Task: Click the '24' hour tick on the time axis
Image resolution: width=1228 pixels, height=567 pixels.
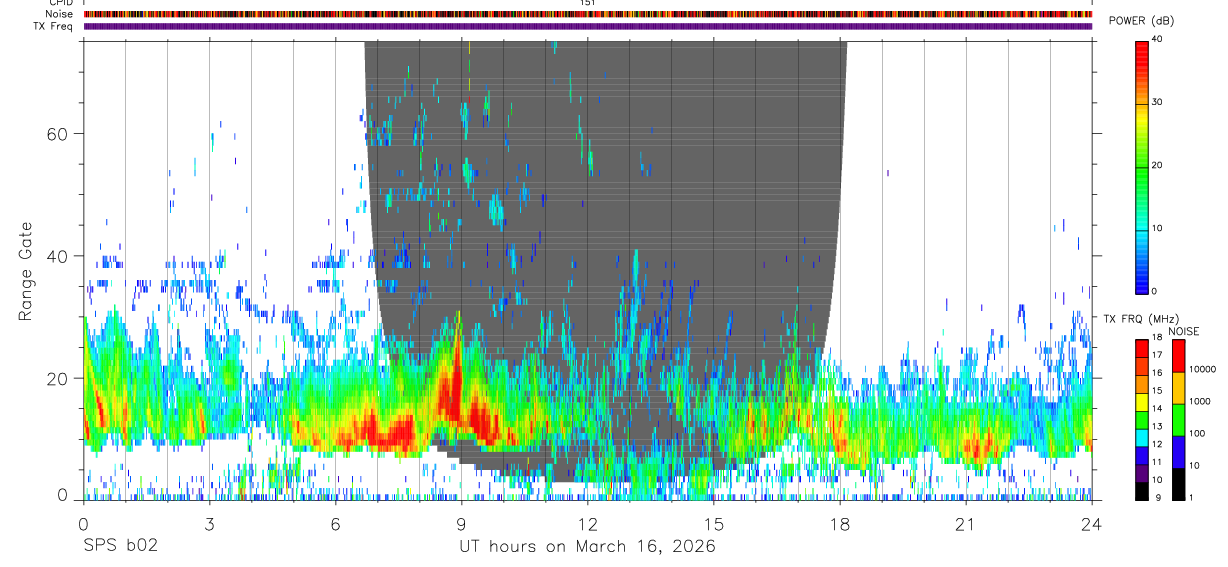Action: tap(1091, 523)
